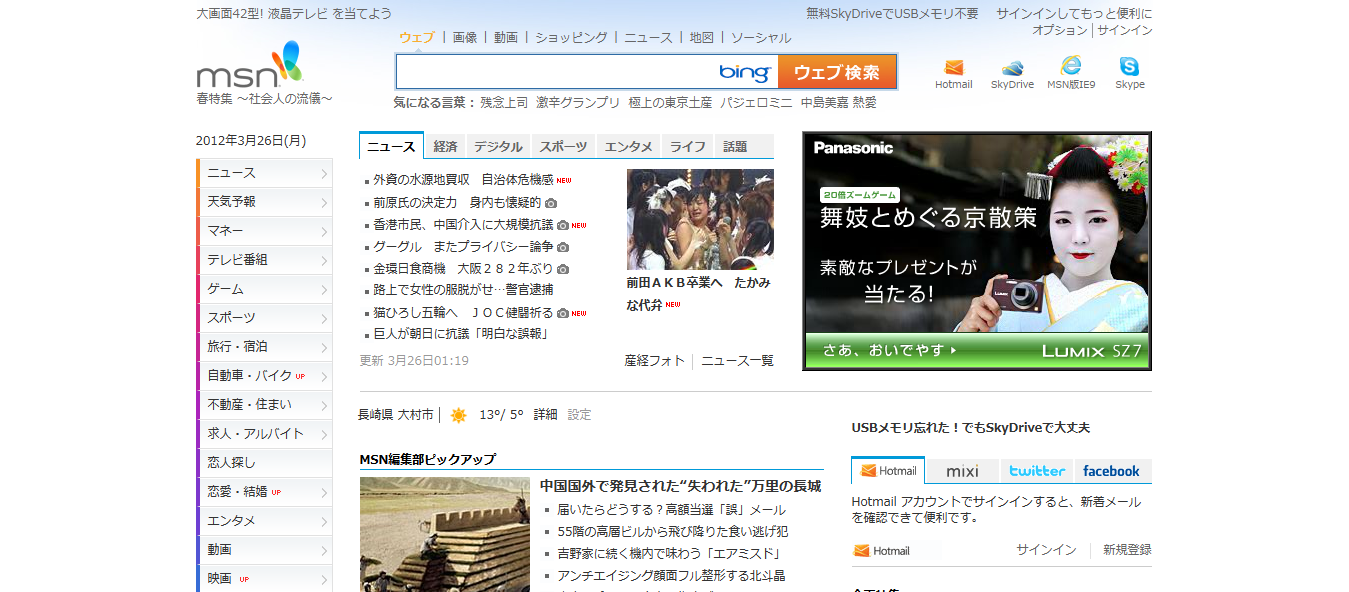1349x592 pixels.
Task: Click the sunny weather icon
Action: pos(458,415)
